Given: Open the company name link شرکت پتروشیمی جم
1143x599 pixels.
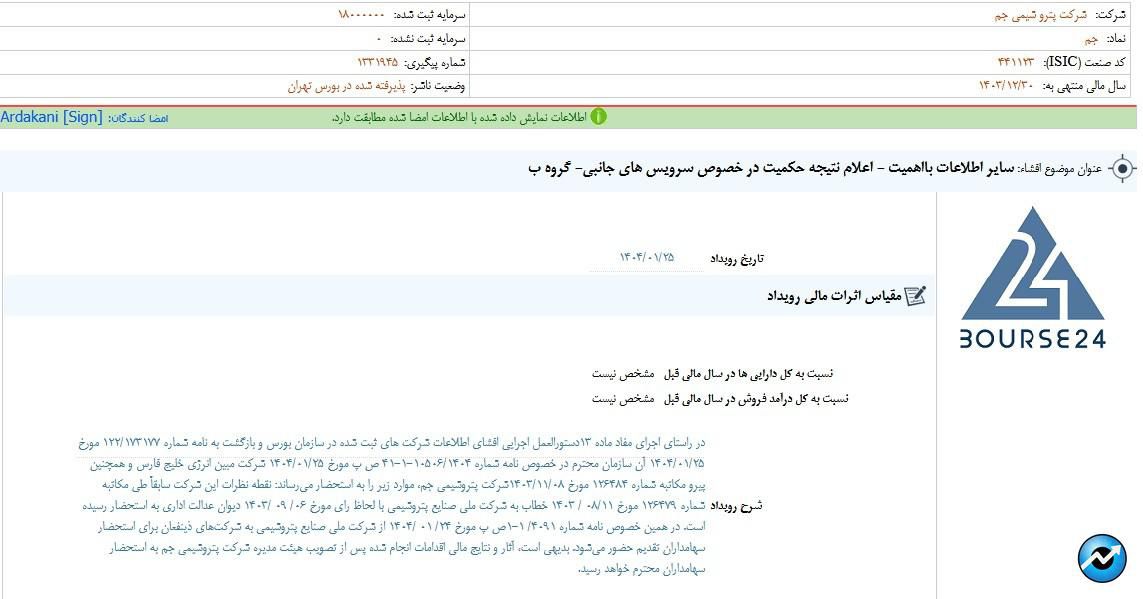Looking at the screenshot, I should click(x=1040, y=15).
